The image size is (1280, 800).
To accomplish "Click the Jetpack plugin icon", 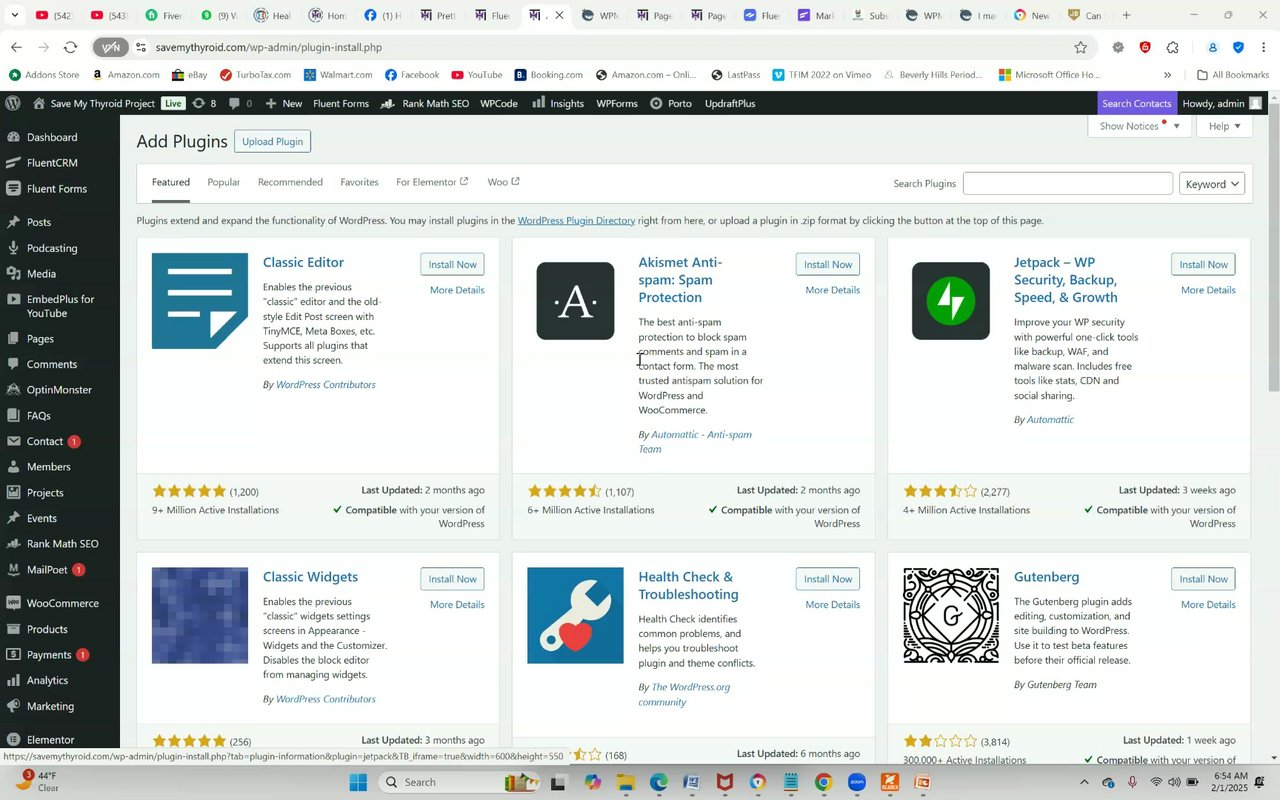I will (x=950, y=301).
